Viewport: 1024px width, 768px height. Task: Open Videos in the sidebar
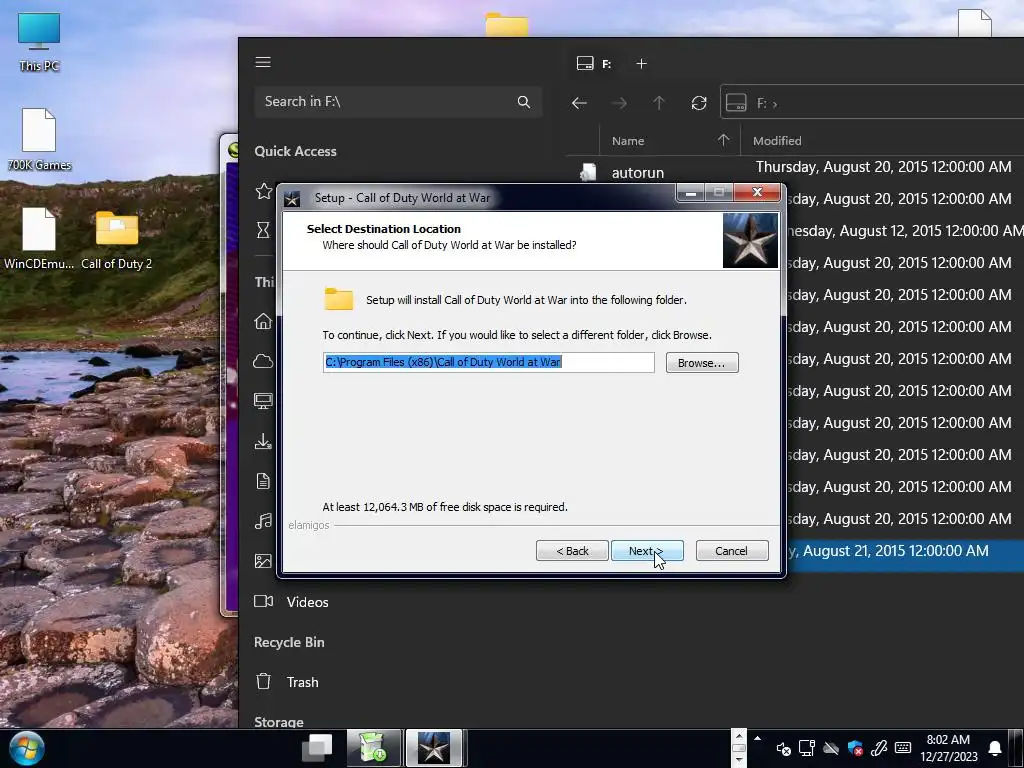[x=291, y=601]
